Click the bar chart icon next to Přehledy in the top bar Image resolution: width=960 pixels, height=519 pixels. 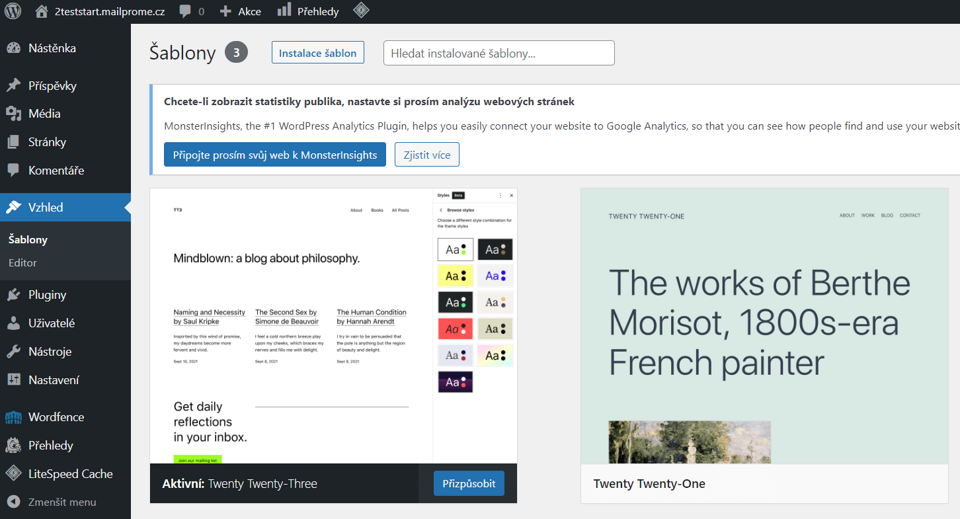283,10
